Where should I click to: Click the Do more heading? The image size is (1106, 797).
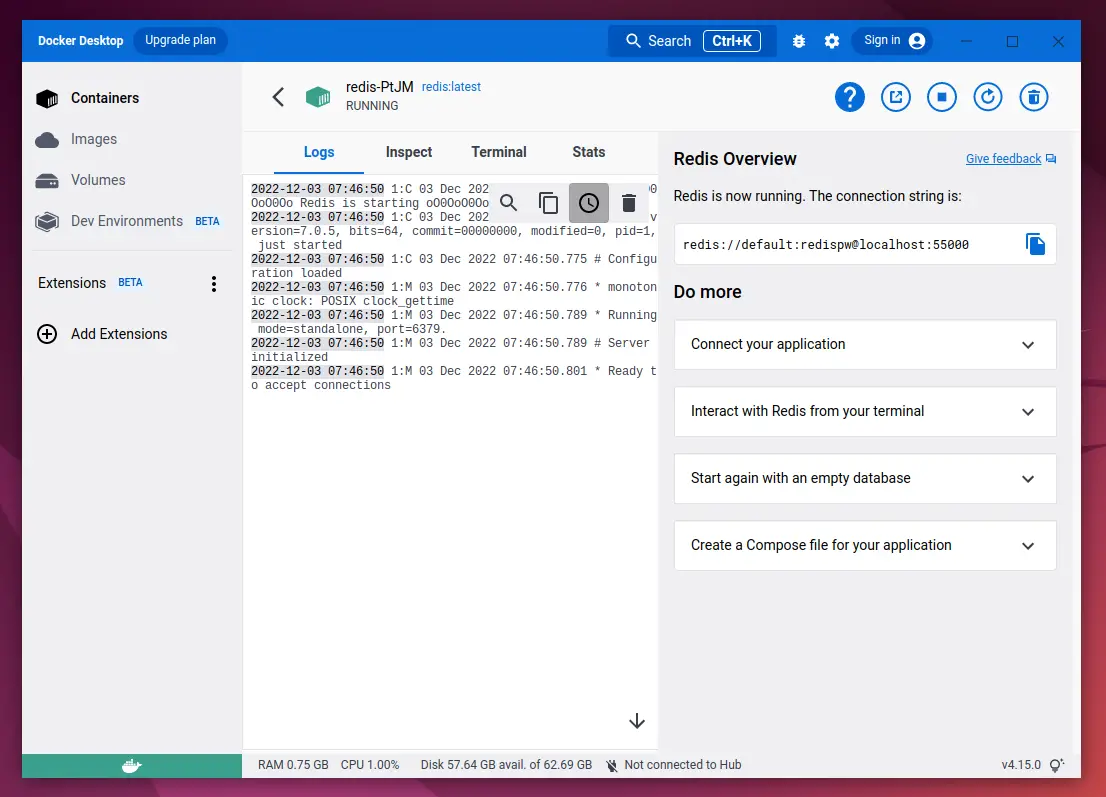point(707,292)
